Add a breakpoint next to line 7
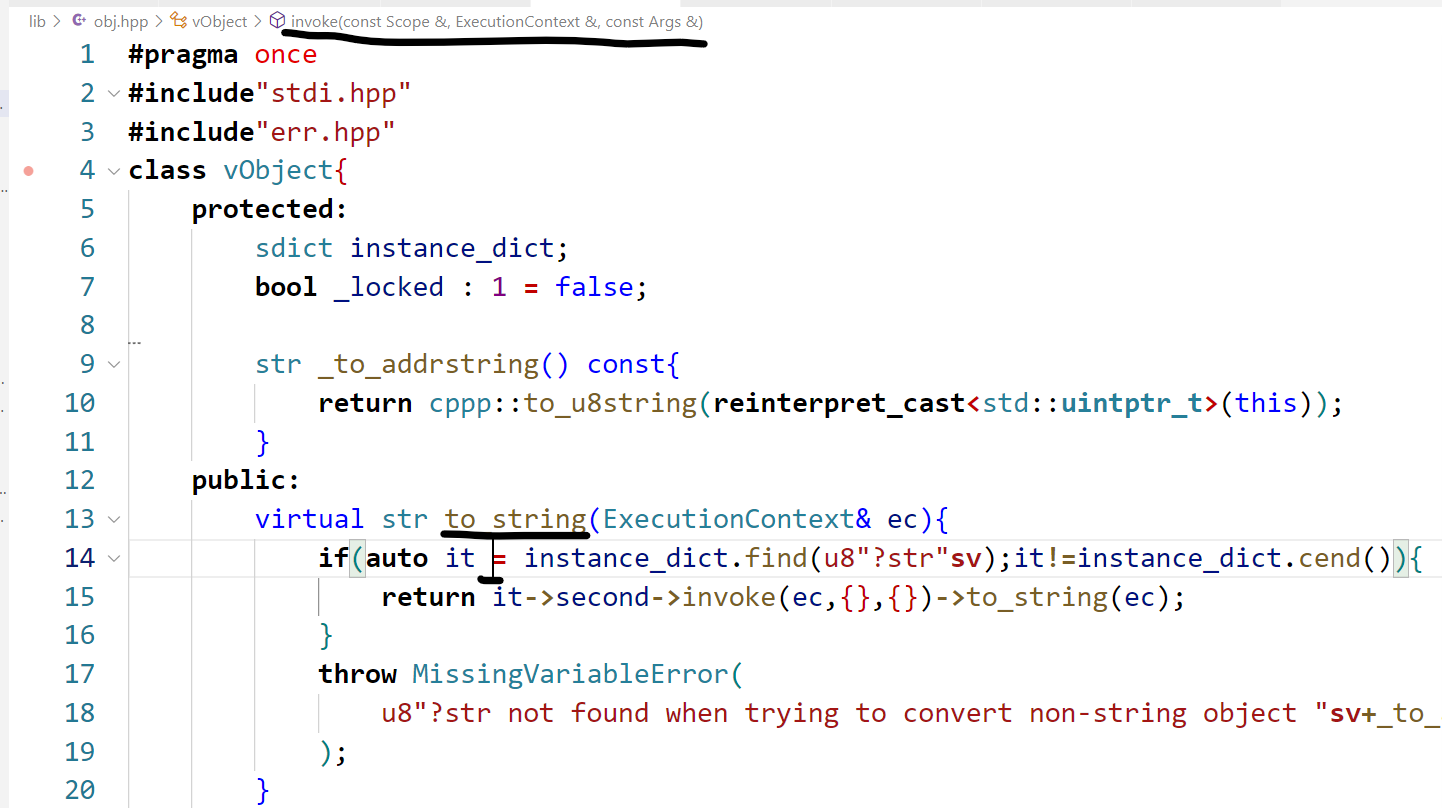 29,286
